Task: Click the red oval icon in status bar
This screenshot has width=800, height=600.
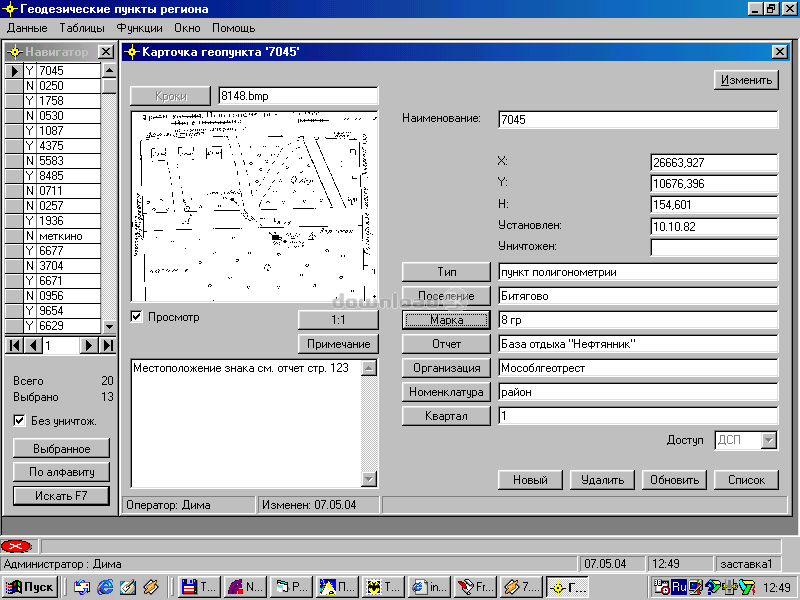Action: 16,546
